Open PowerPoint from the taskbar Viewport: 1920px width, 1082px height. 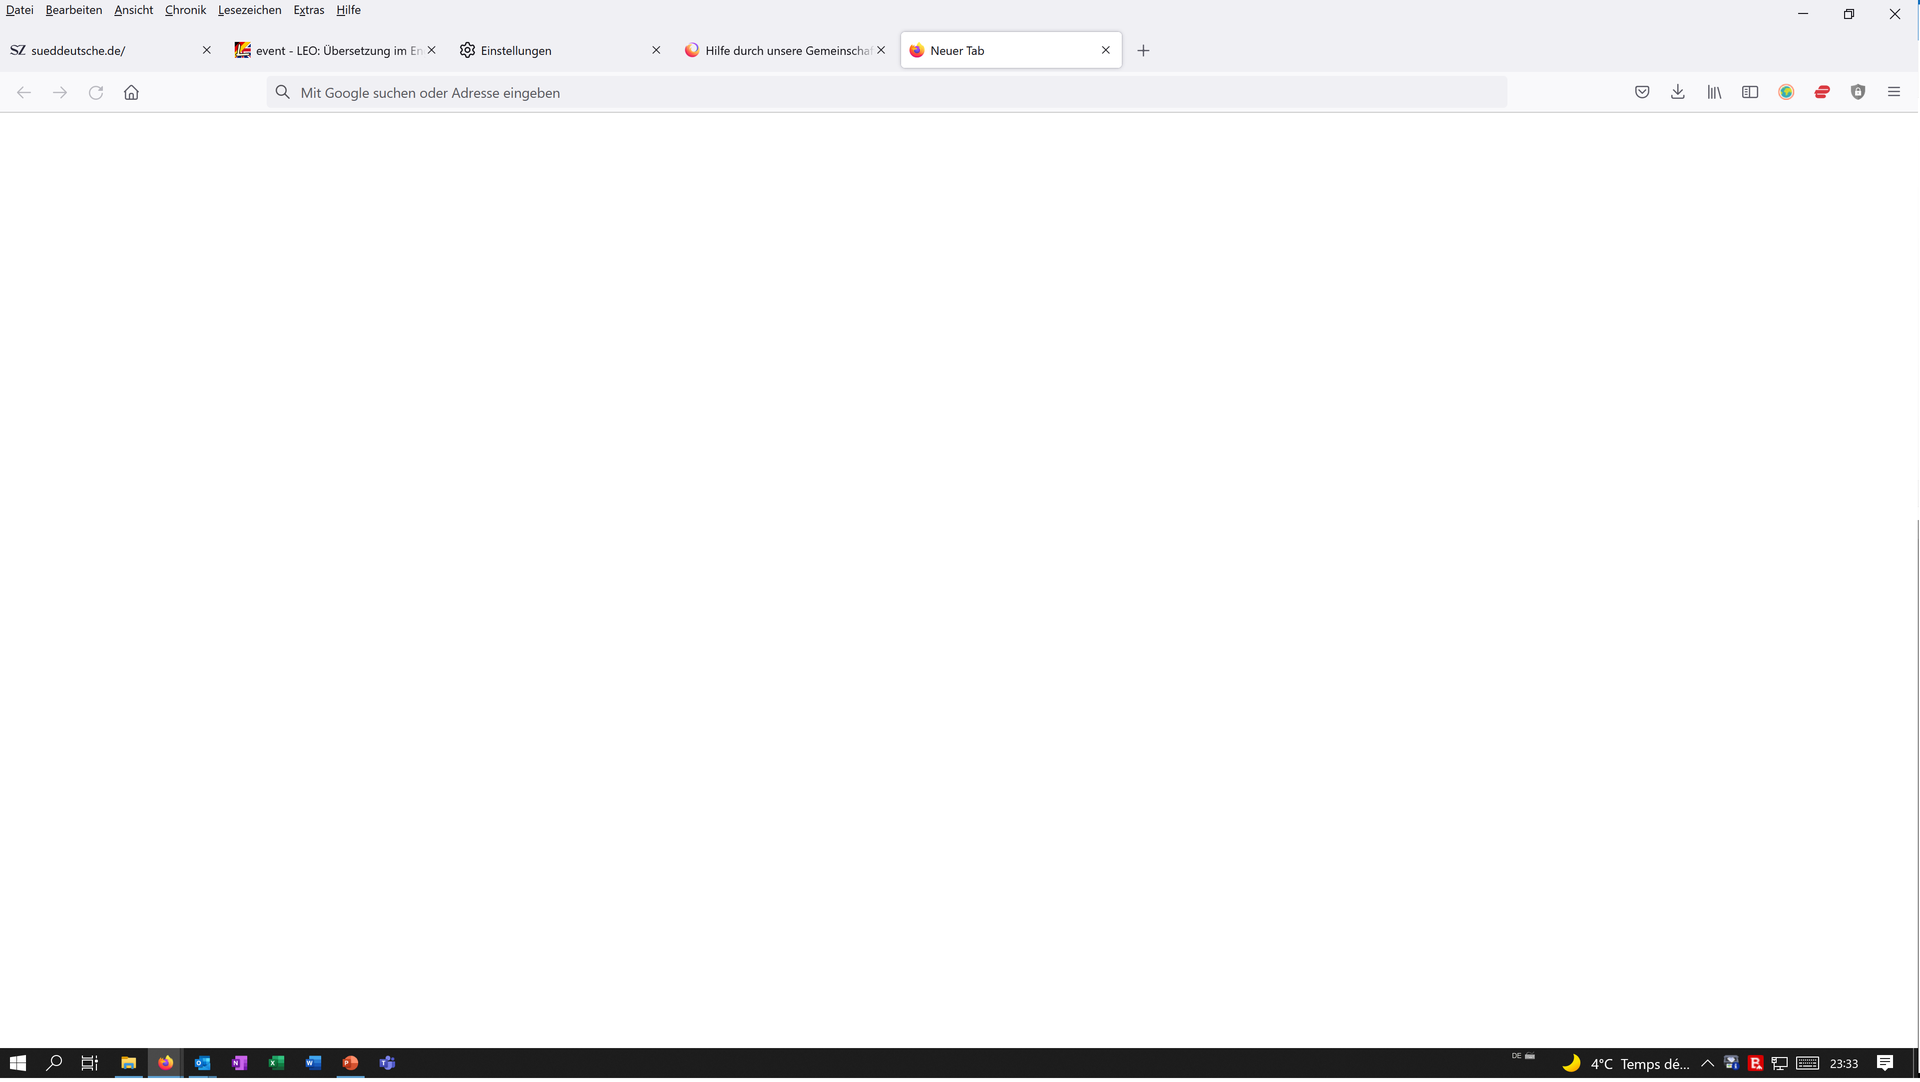pos(350,1063)
